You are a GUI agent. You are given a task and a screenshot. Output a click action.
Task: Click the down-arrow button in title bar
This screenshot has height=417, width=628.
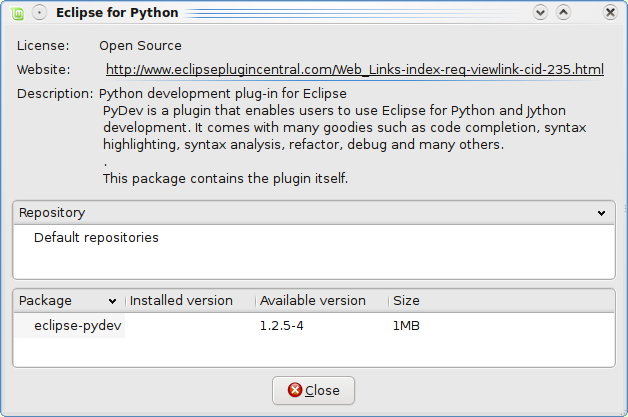coord(541,13)
